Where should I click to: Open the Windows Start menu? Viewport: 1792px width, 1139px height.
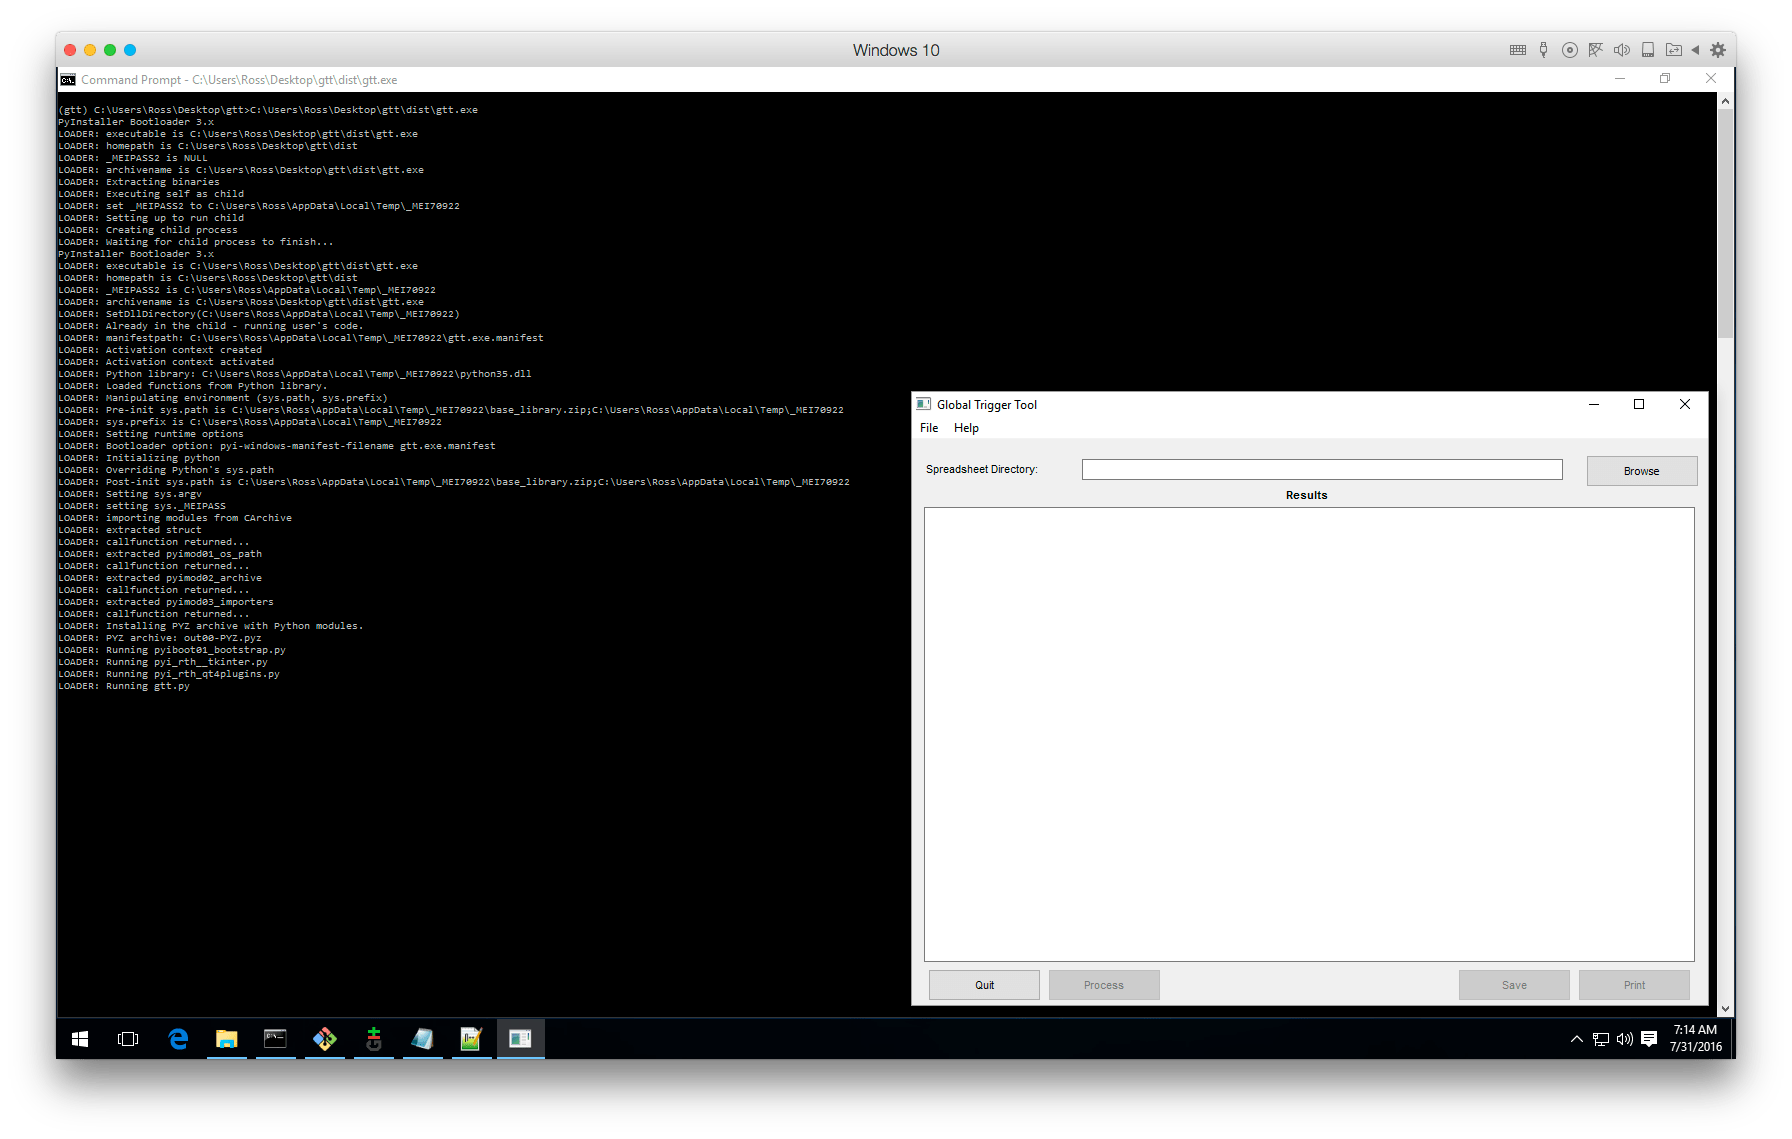click(x=80, y=1039)
